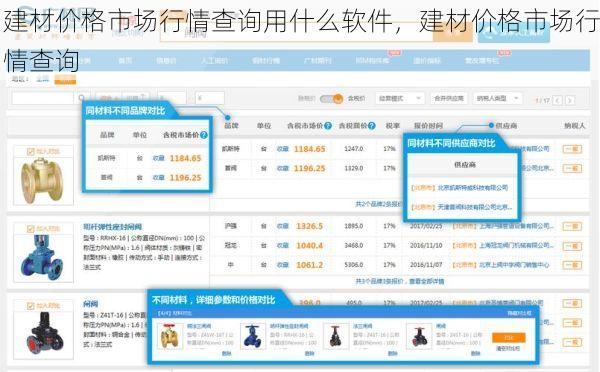This screenshot has width=600, height=372.
Task: Open the 结算模式 dropdown
Action: click(400, 99)
